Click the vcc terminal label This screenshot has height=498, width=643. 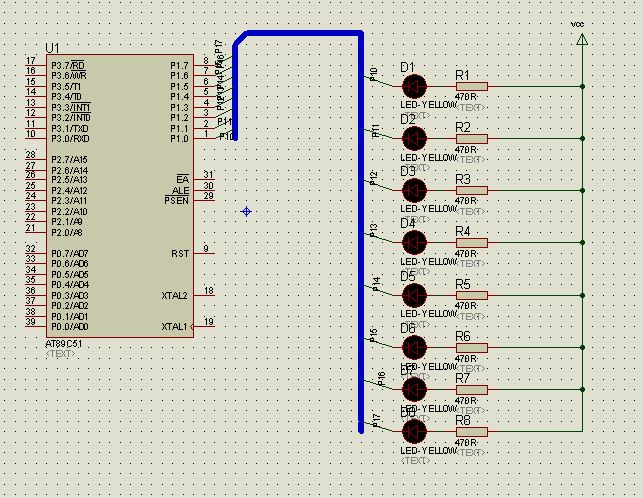click(577, 24)
